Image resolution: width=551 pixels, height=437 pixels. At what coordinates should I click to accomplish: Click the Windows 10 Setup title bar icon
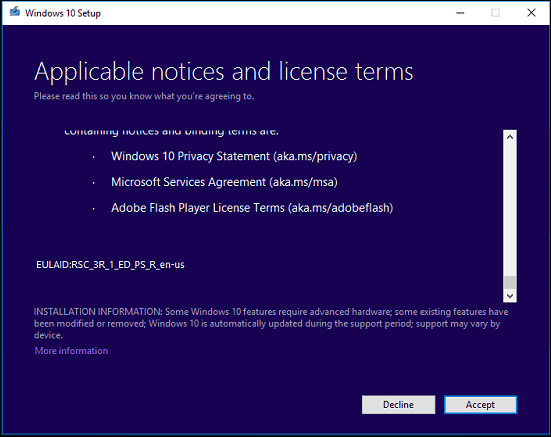15,12
